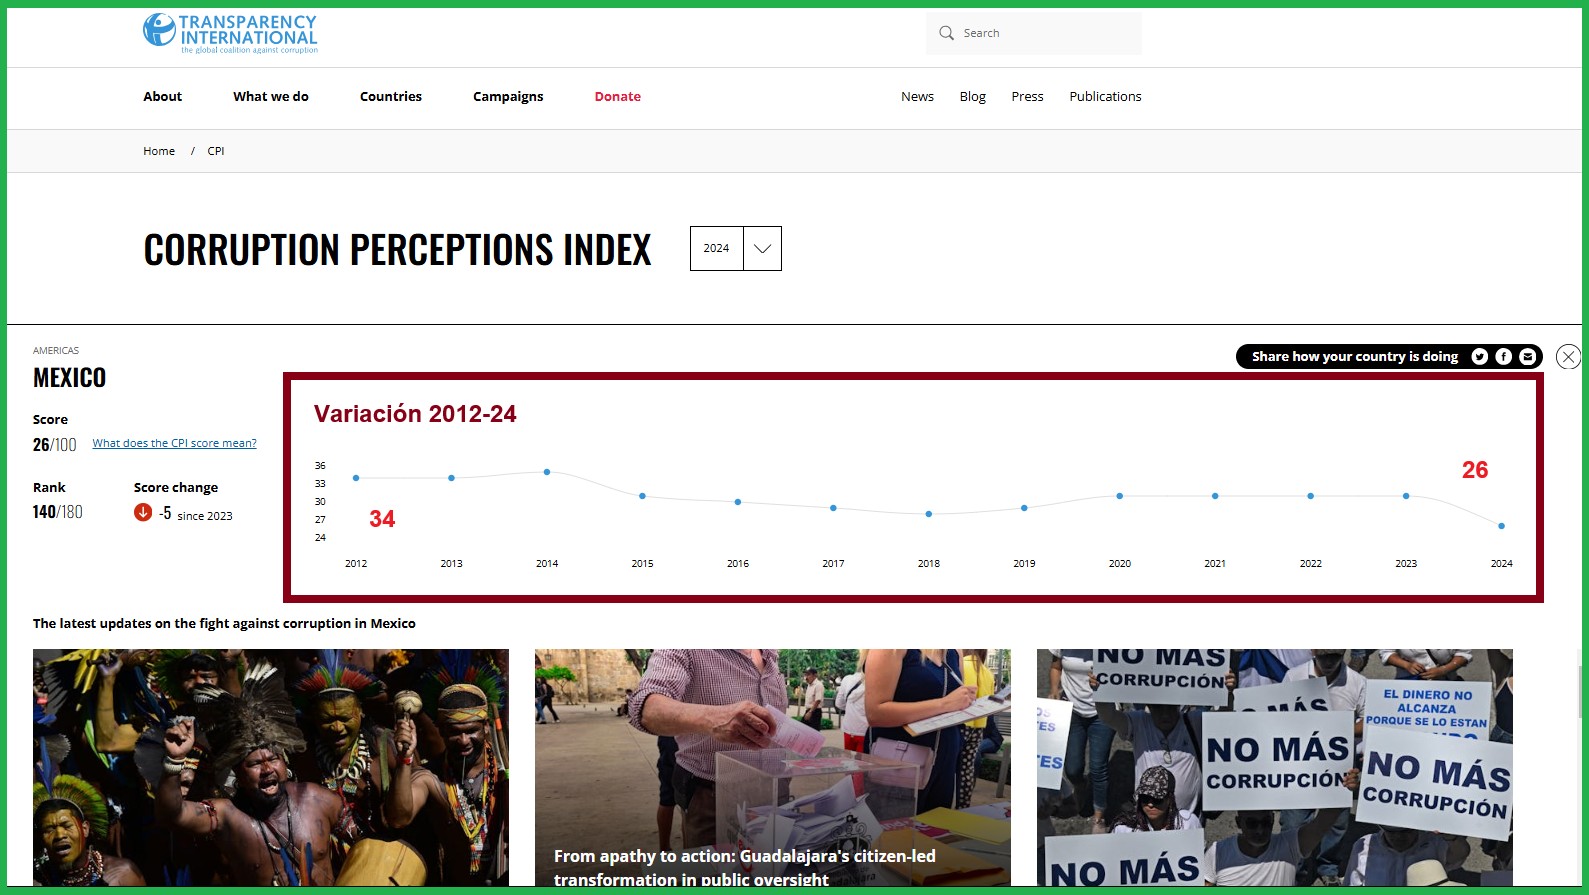Open the year dropdown arrow

[762, 248]
